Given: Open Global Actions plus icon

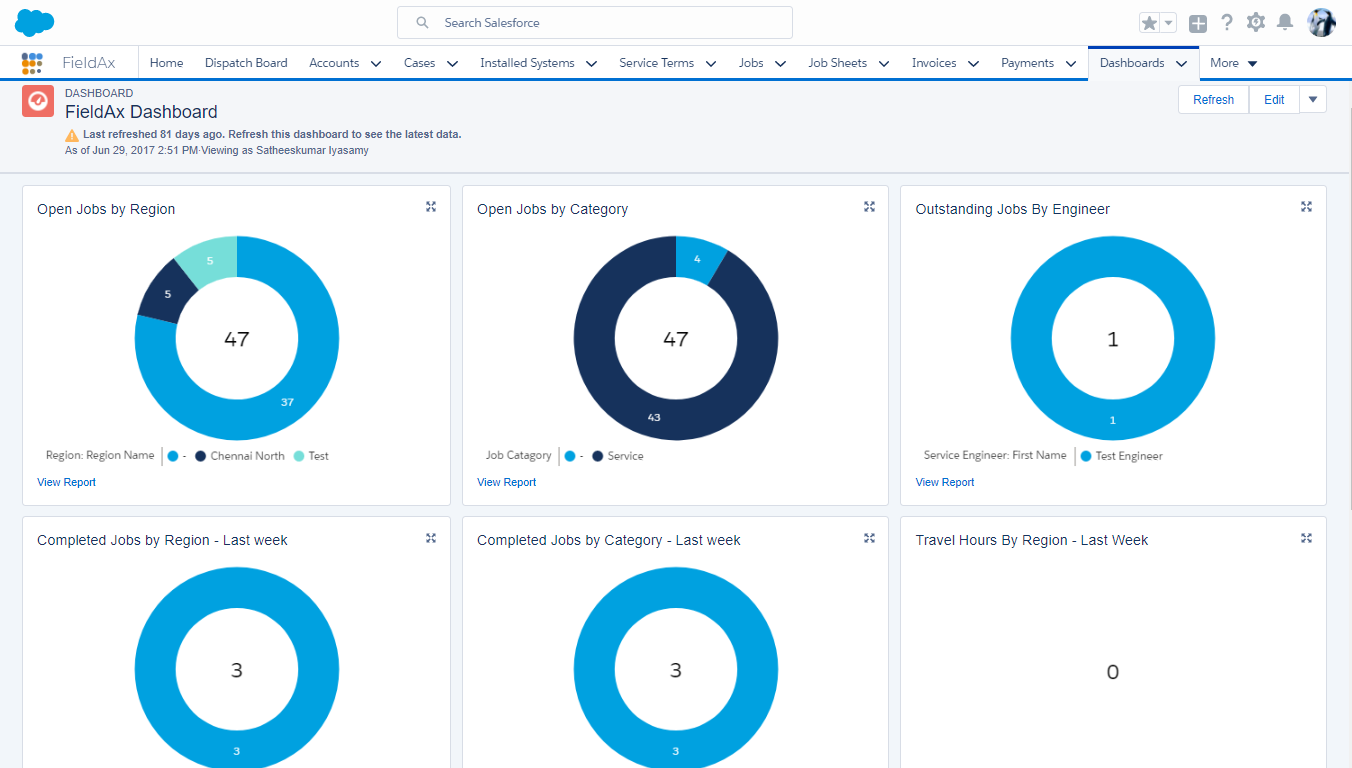Looking at the screenshot, I should coord(1198,23).
